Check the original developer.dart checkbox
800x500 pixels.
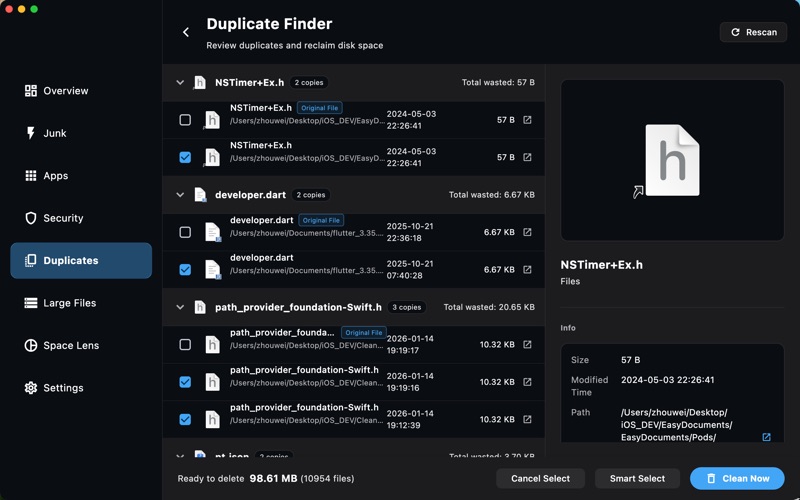(185, 232)
